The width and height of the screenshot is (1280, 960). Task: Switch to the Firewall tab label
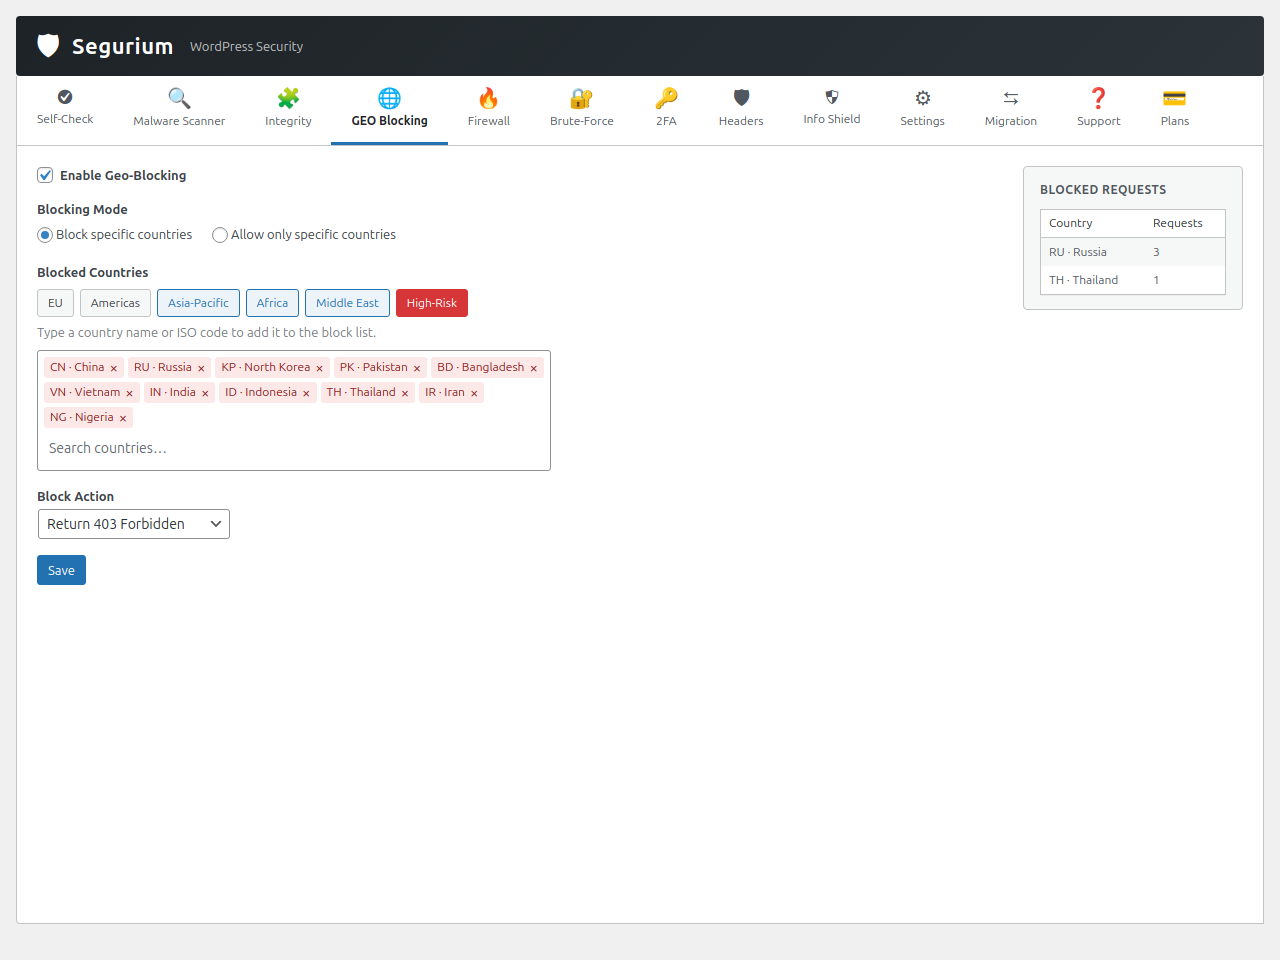488,121
